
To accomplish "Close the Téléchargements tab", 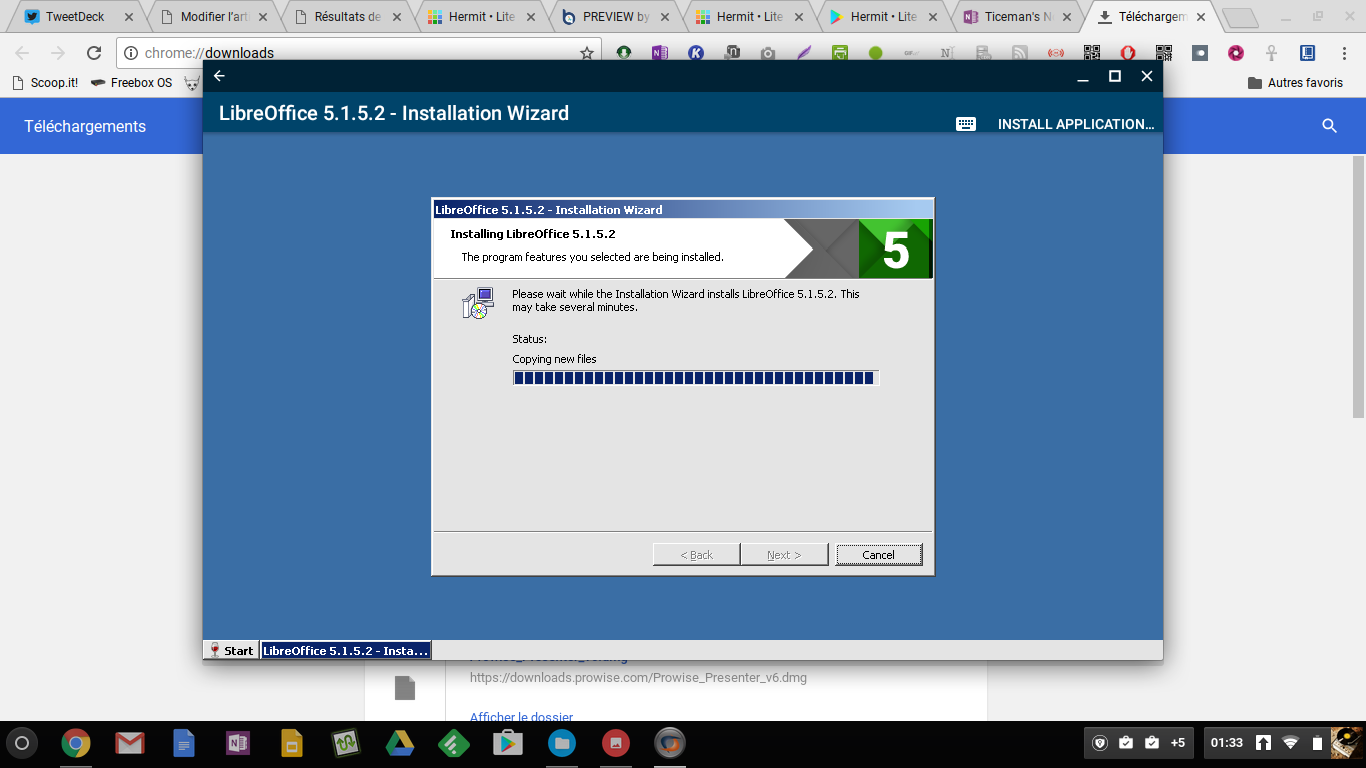I will pyautogui.click(x=1200, y=17).
